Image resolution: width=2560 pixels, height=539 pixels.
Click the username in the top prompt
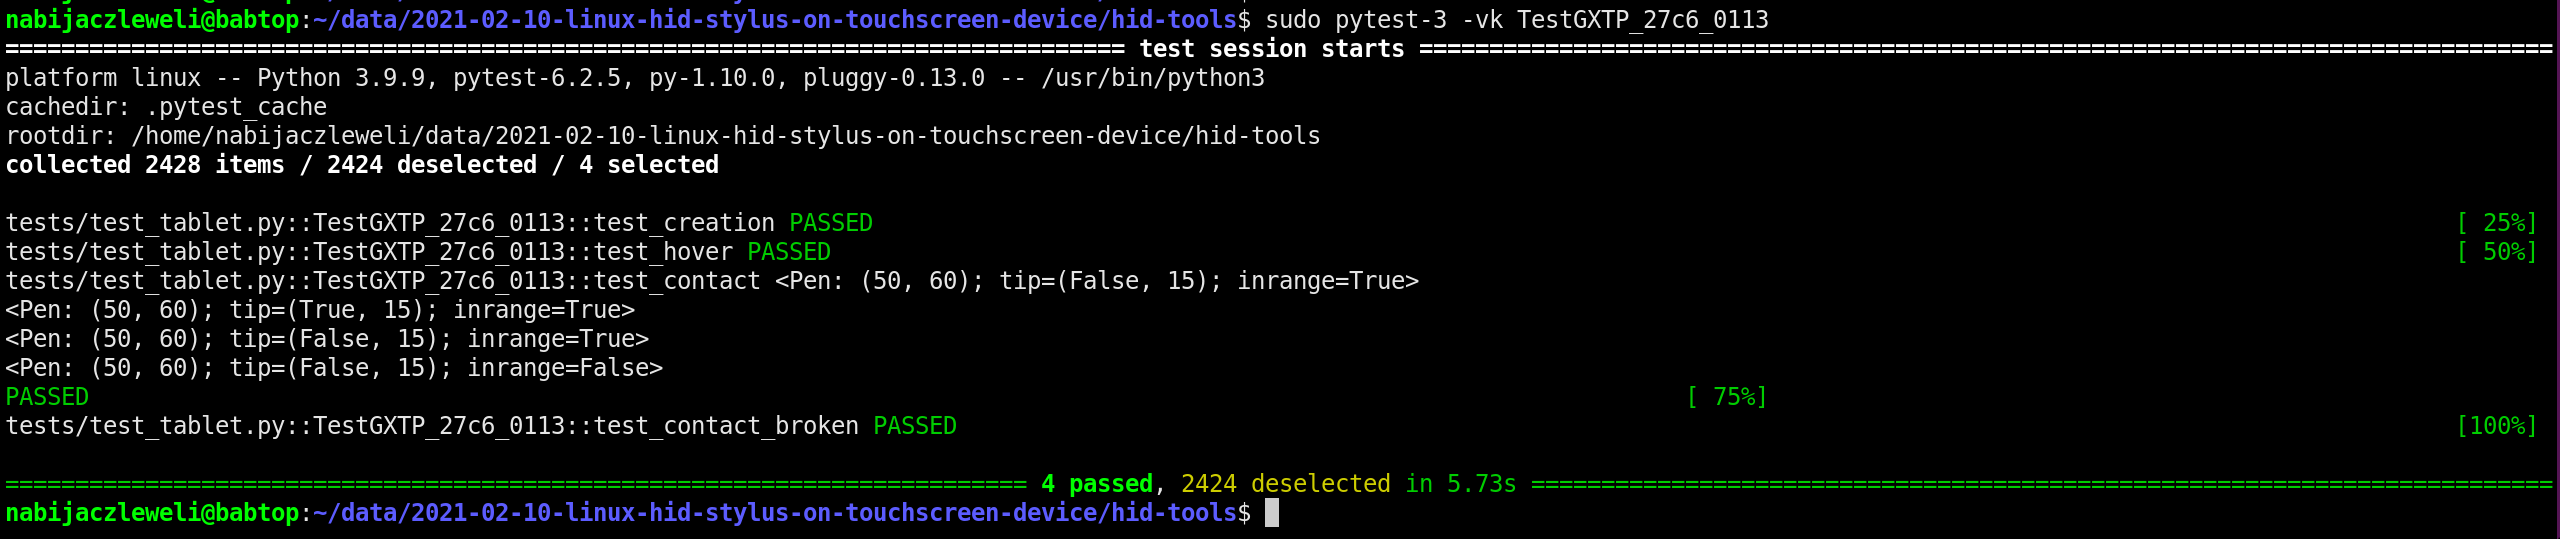[x=100, y=20]
